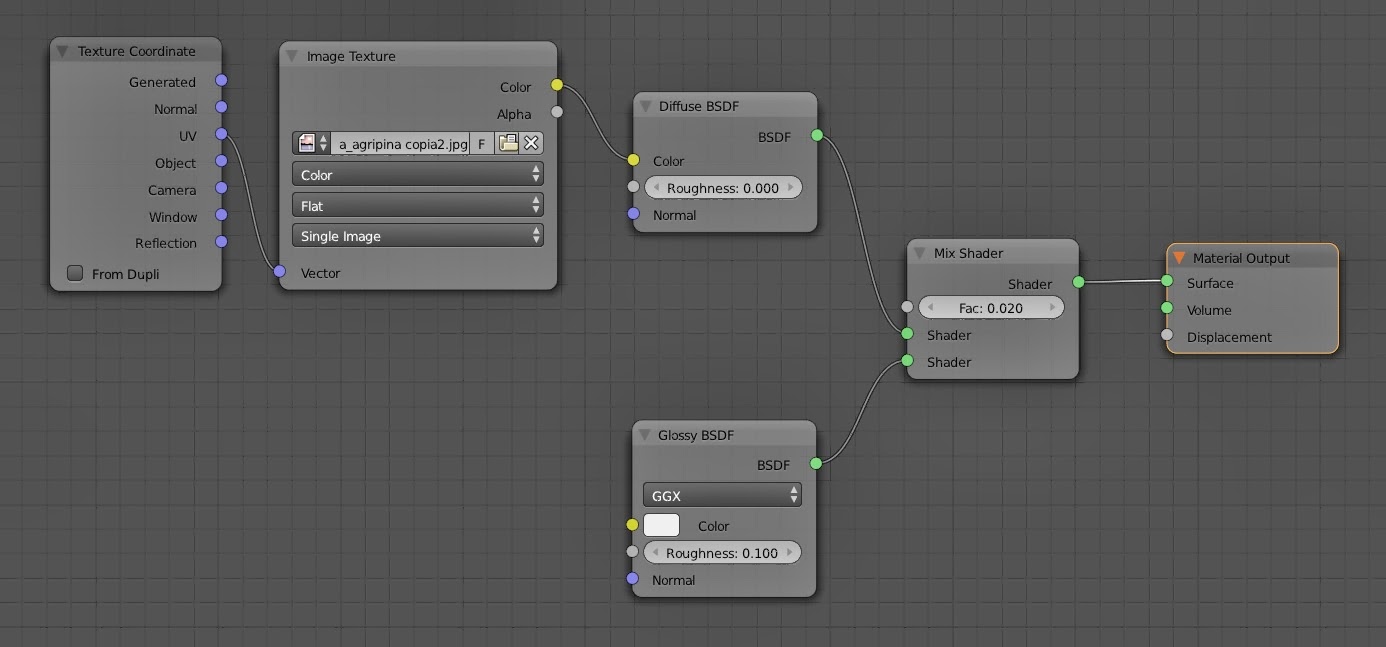Click Diffuse BSDF output socket
The height and width of the screenshot is (647, 1386).
pos(817,135)
